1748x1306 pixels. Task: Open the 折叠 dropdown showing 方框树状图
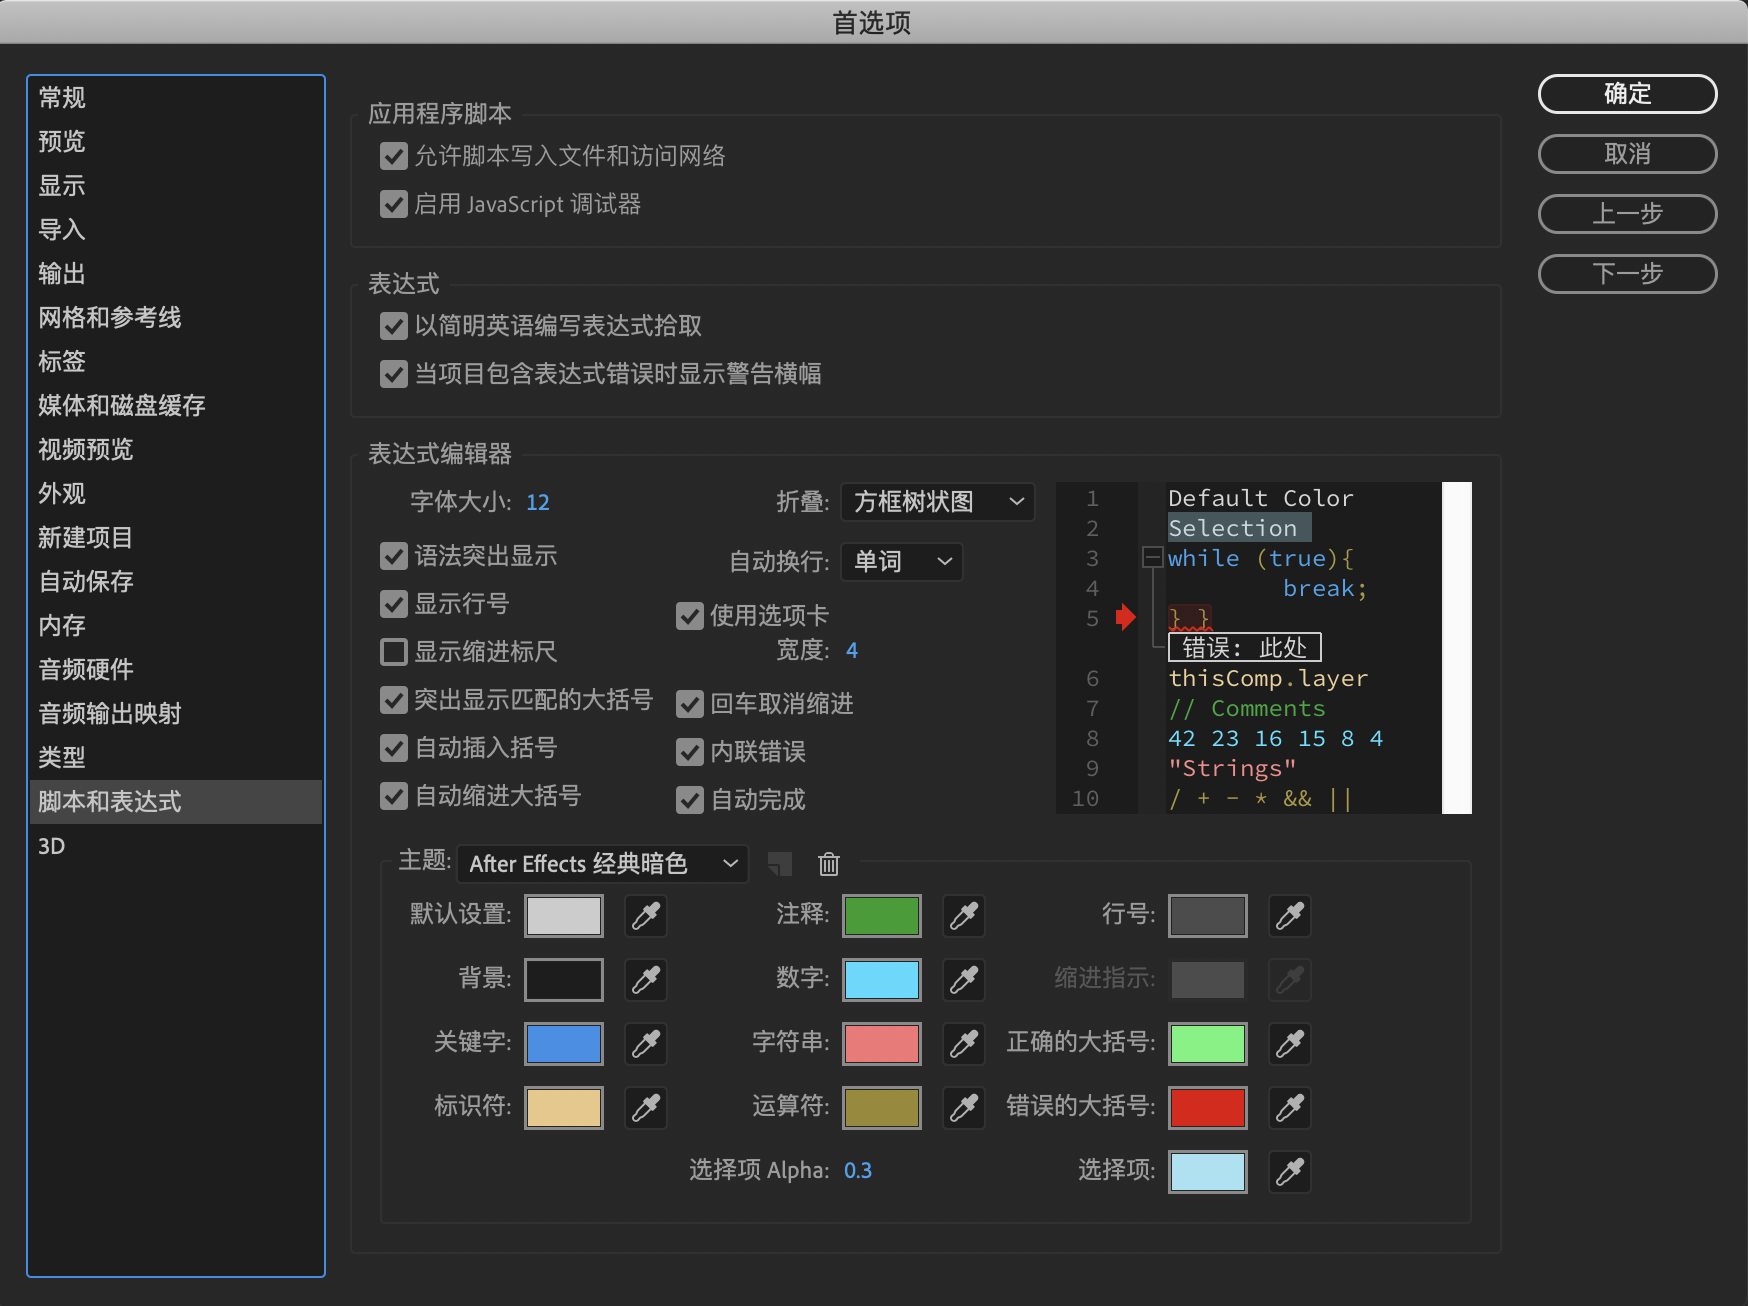pos(937,502)
